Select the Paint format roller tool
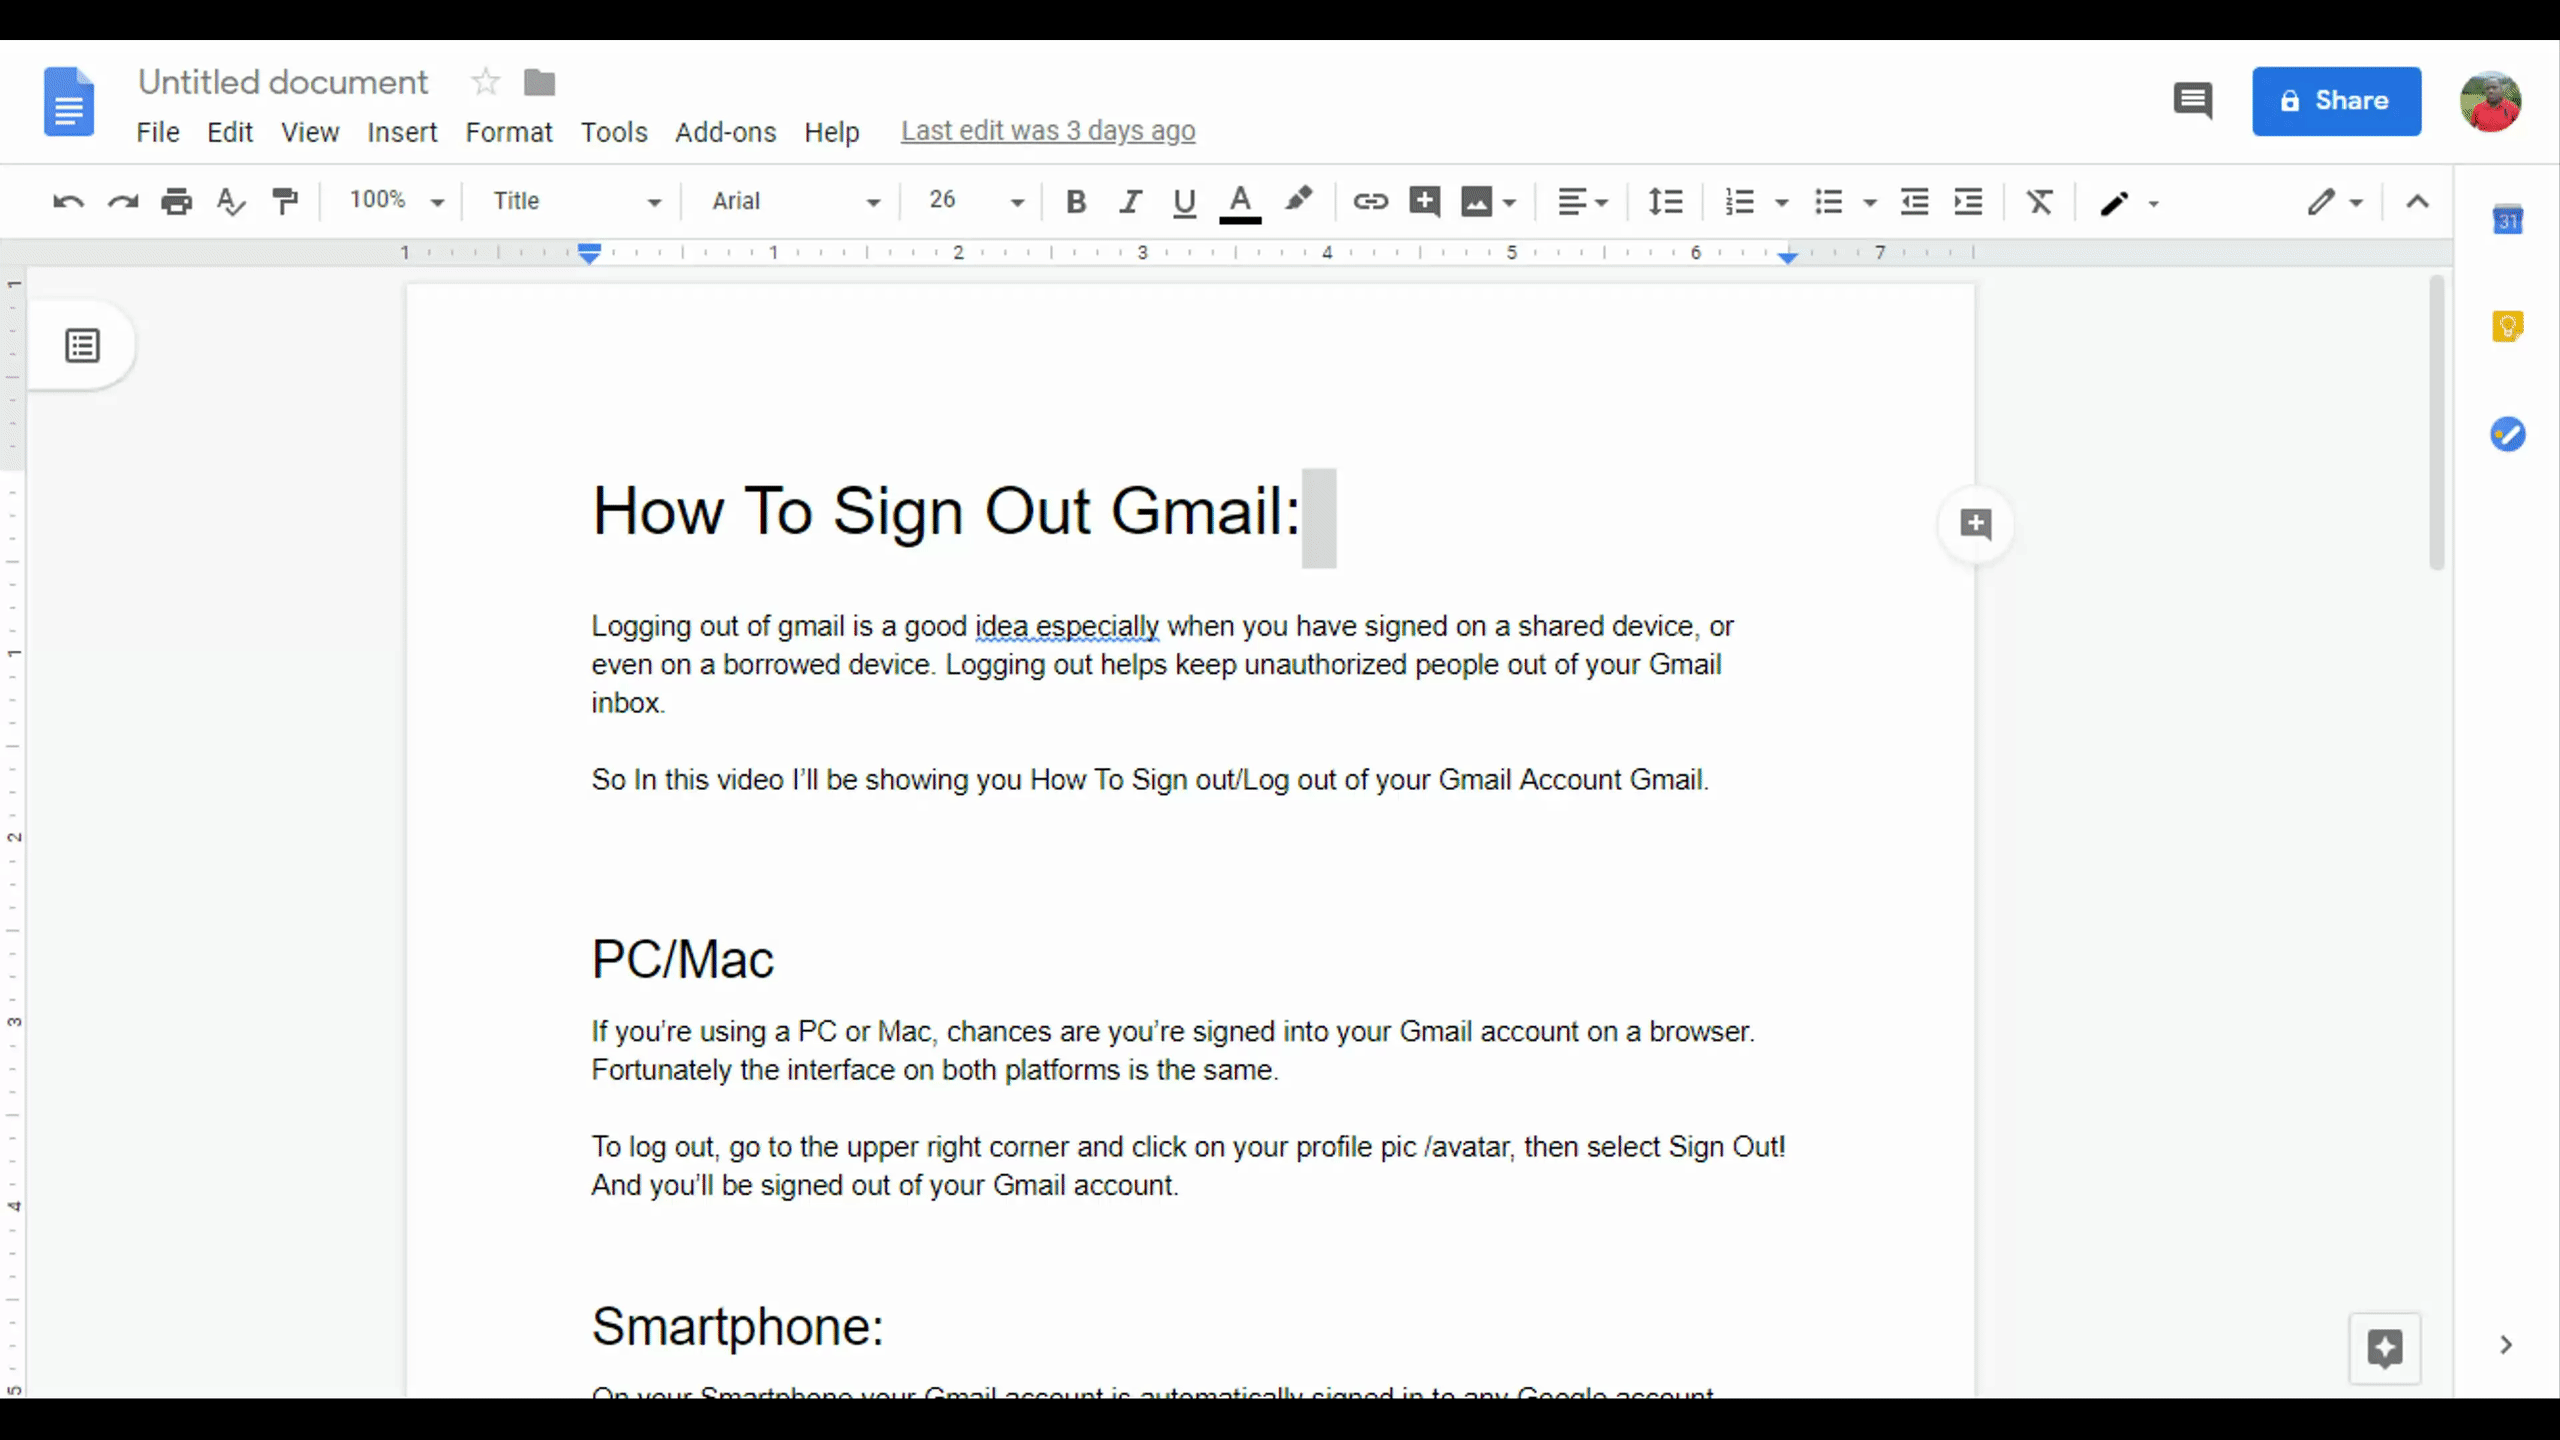 (x=285, y=202)
